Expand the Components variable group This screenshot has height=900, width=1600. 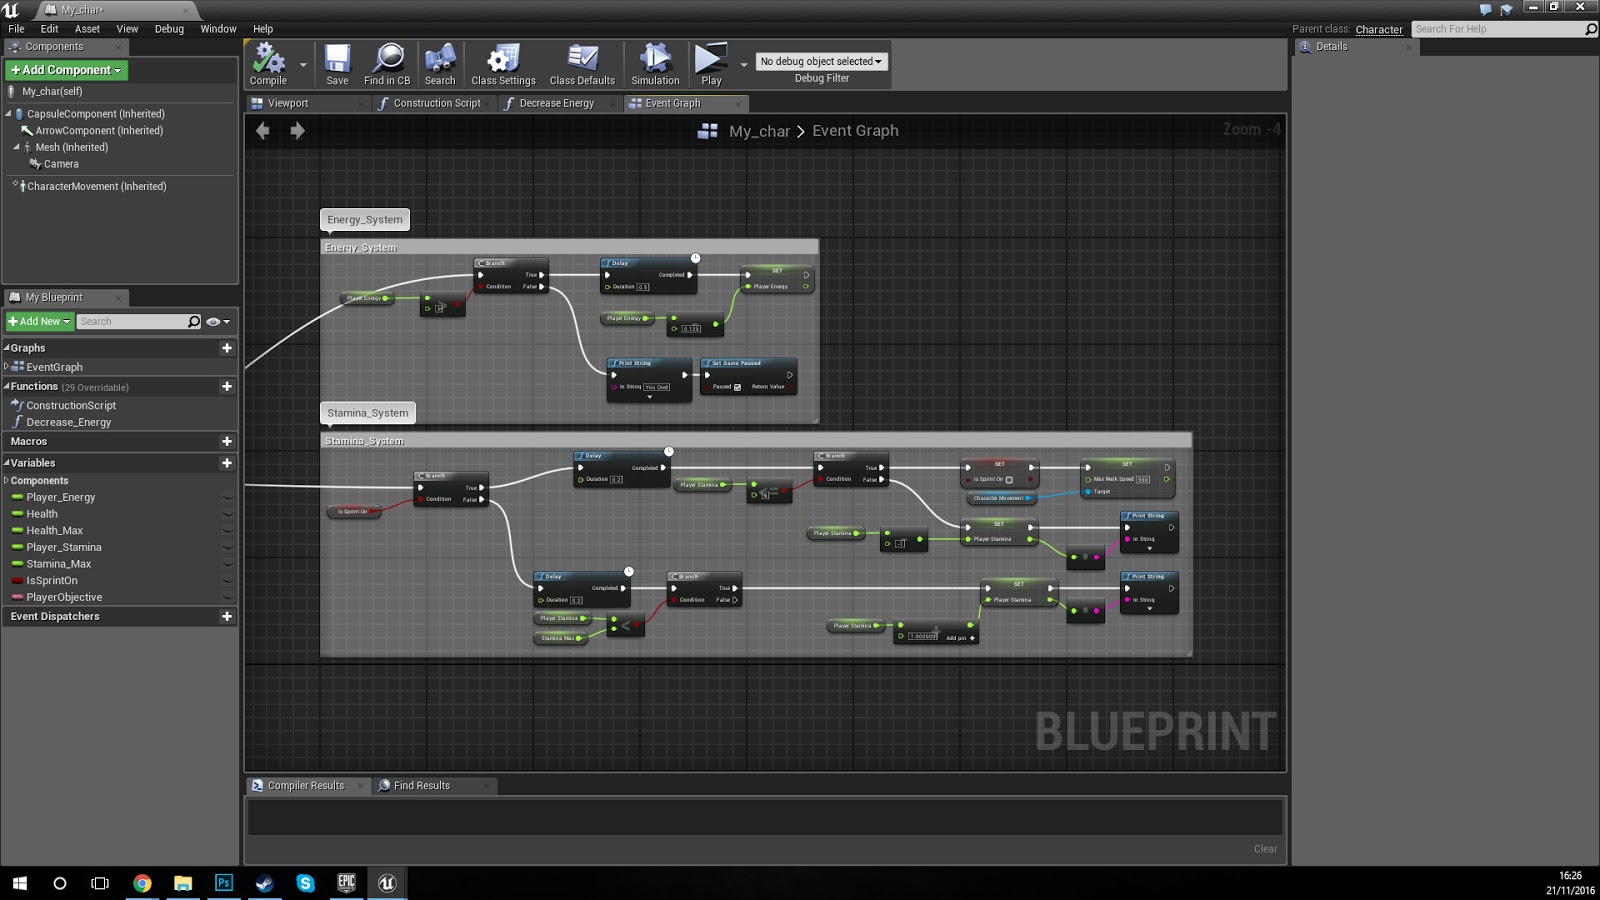pyautogui.click(x=6, y=481)
